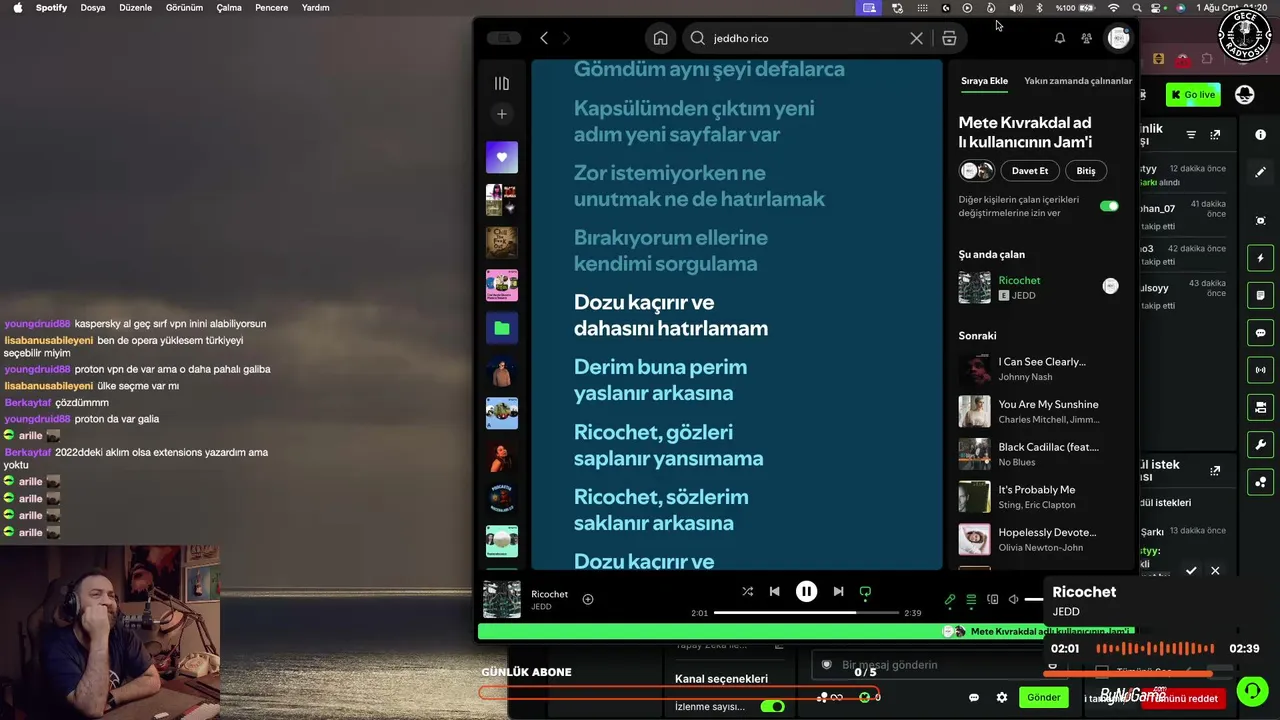Open Kick chat settings gear
Image resolution: width=1280 pixels, height=720 pixels.
[1002, 698]
